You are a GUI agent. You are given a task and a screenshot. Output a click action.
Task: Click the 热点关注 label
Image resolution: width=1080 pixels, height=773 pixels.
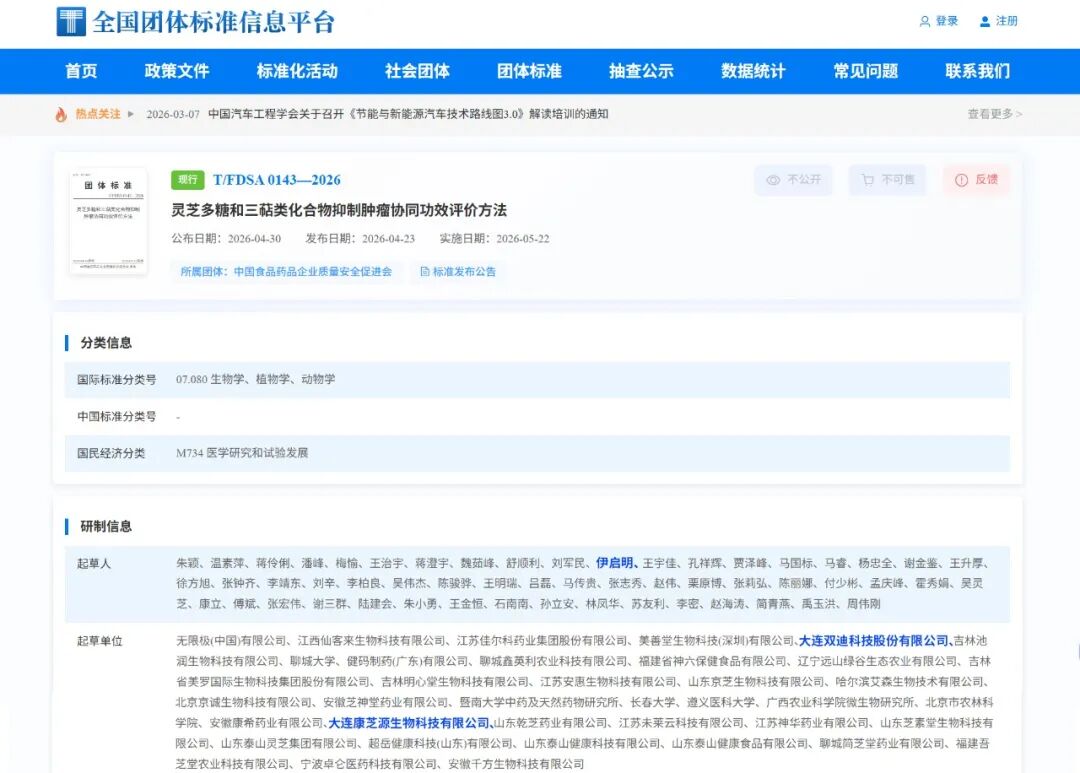98,114
